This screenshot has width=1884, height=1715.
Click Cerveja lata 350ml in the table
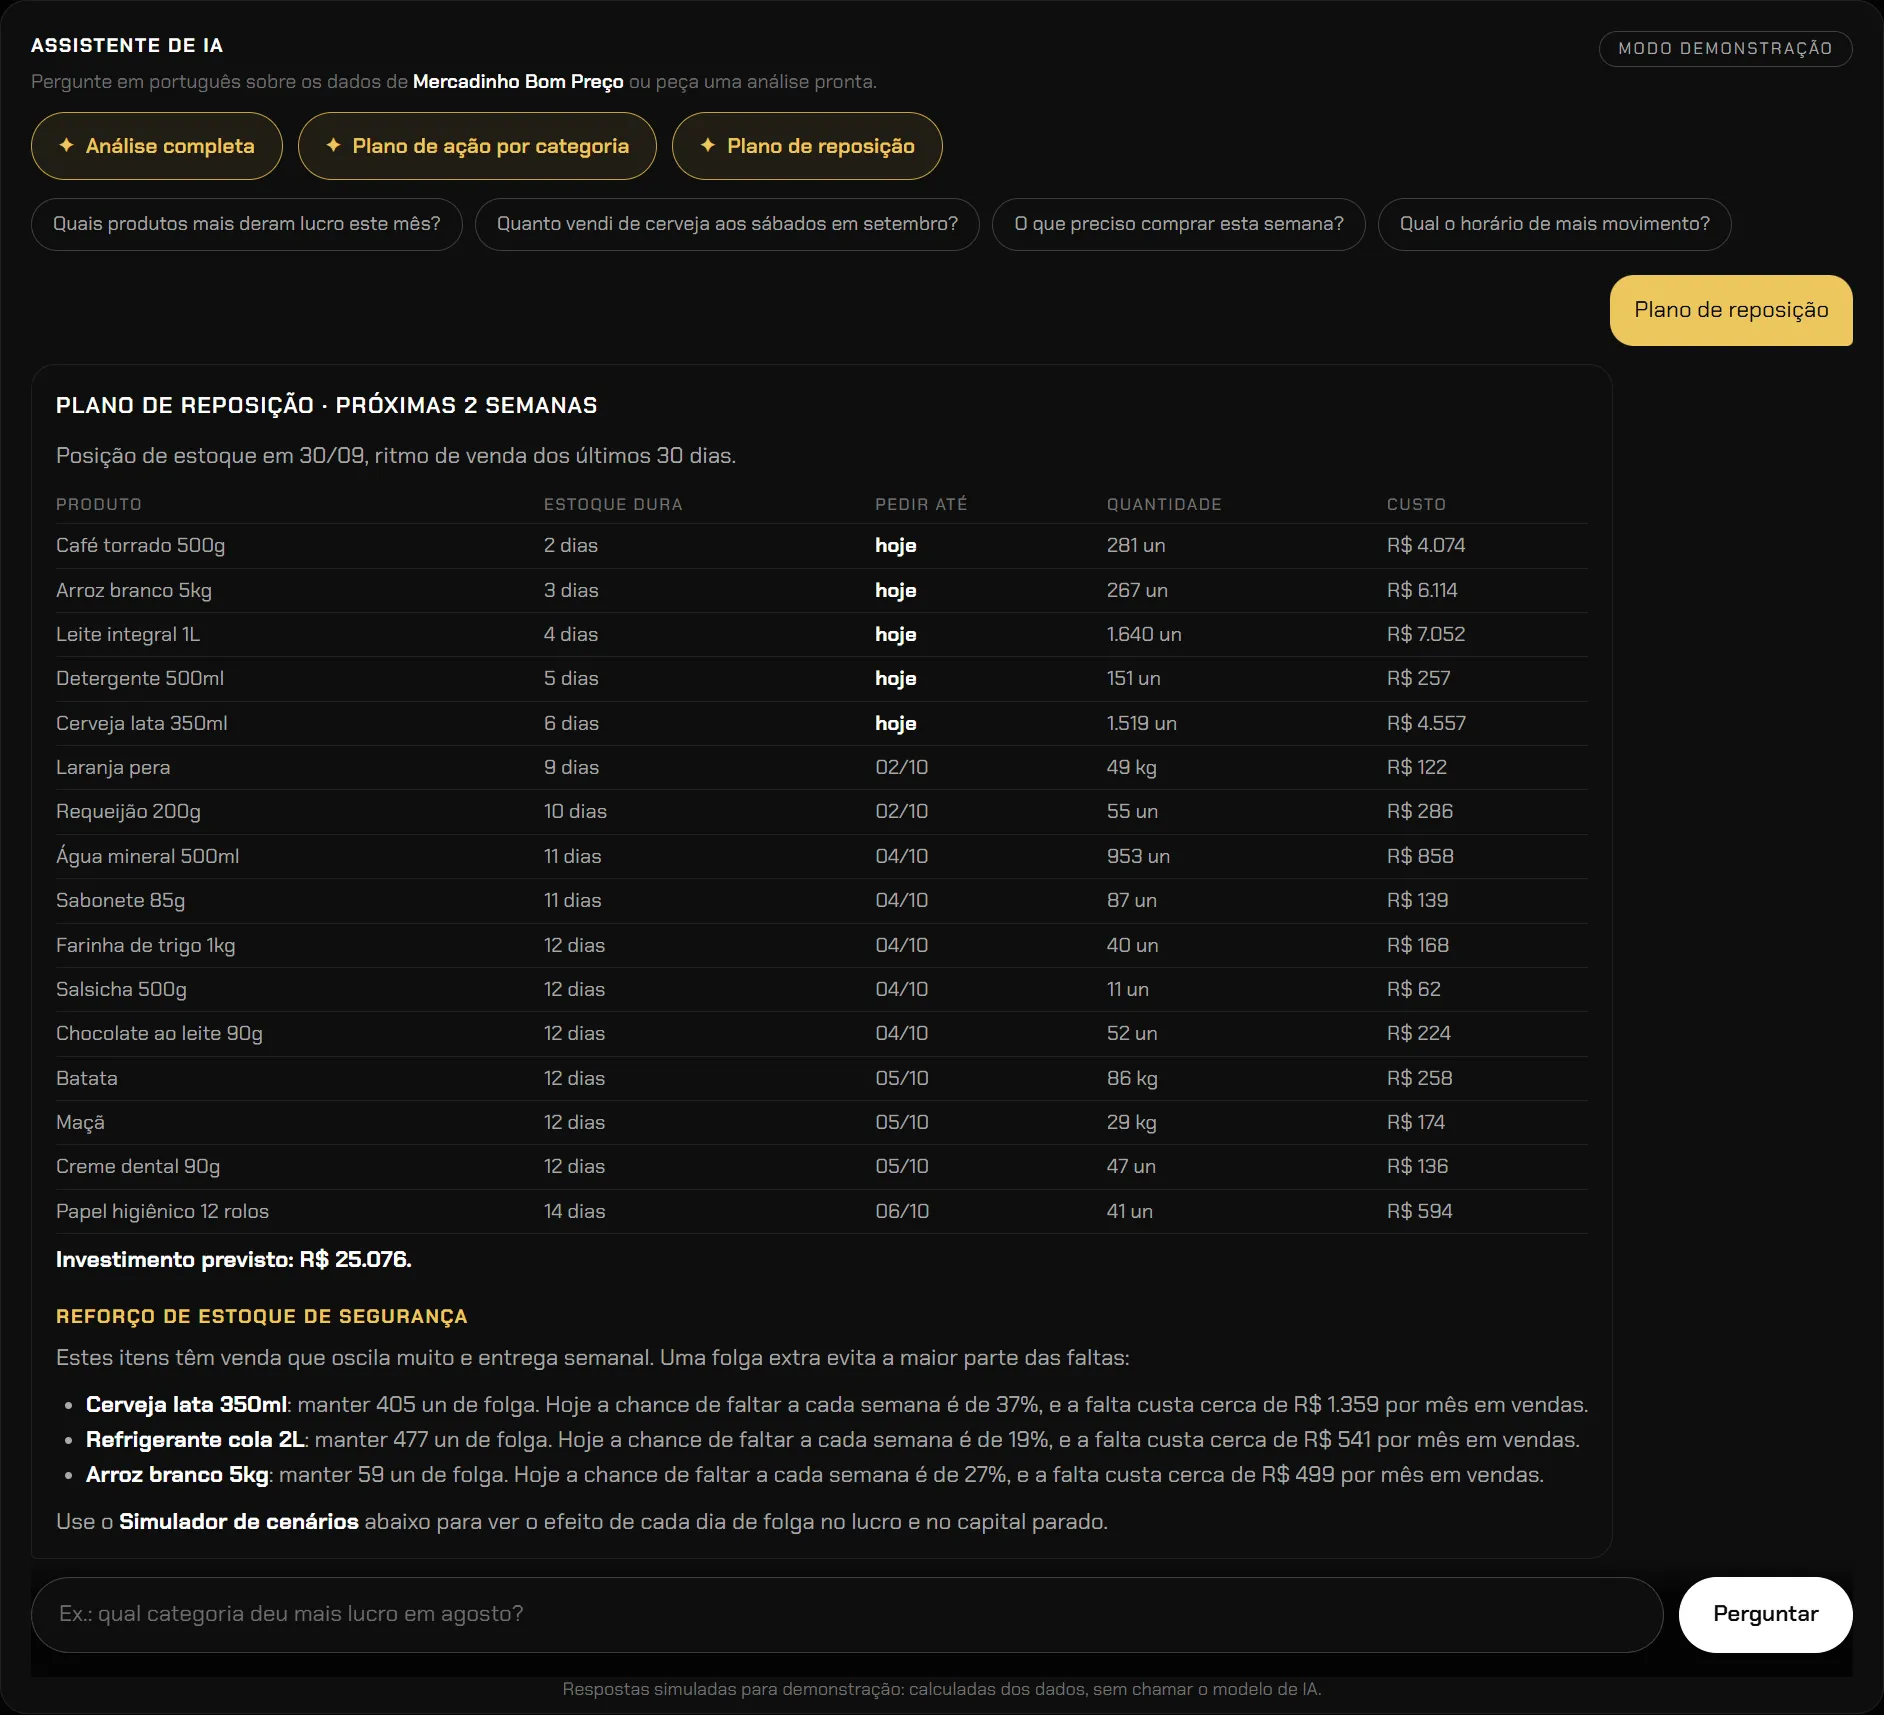142,723
